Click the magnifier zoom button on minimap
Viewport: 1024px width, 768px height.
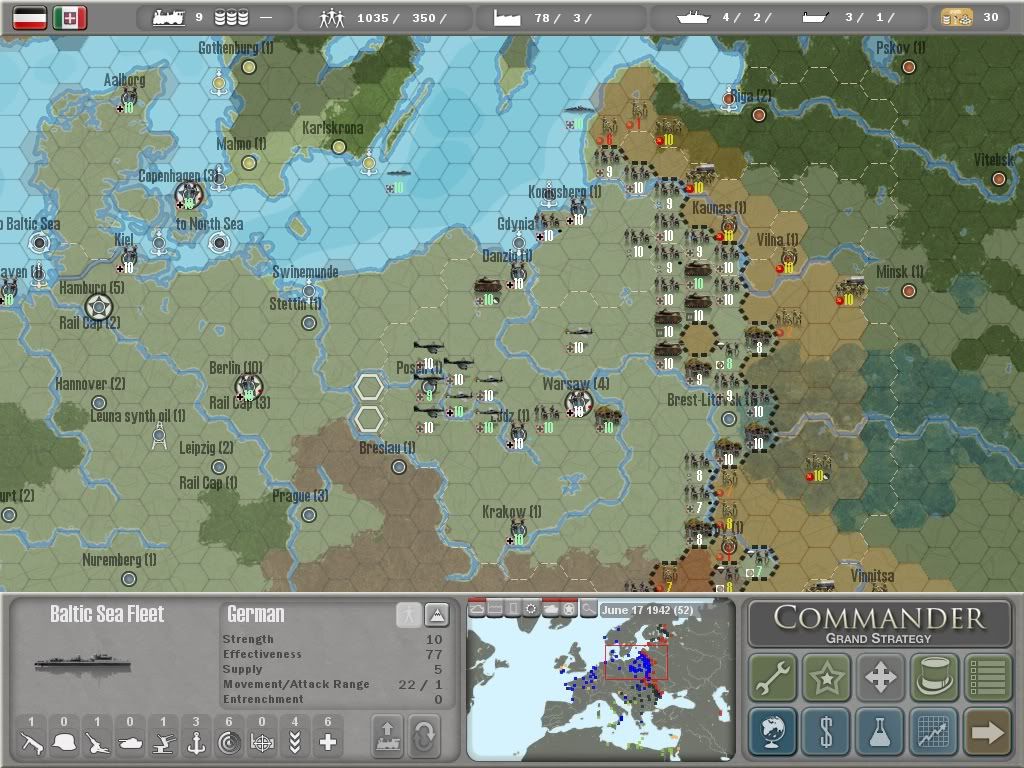589,609
